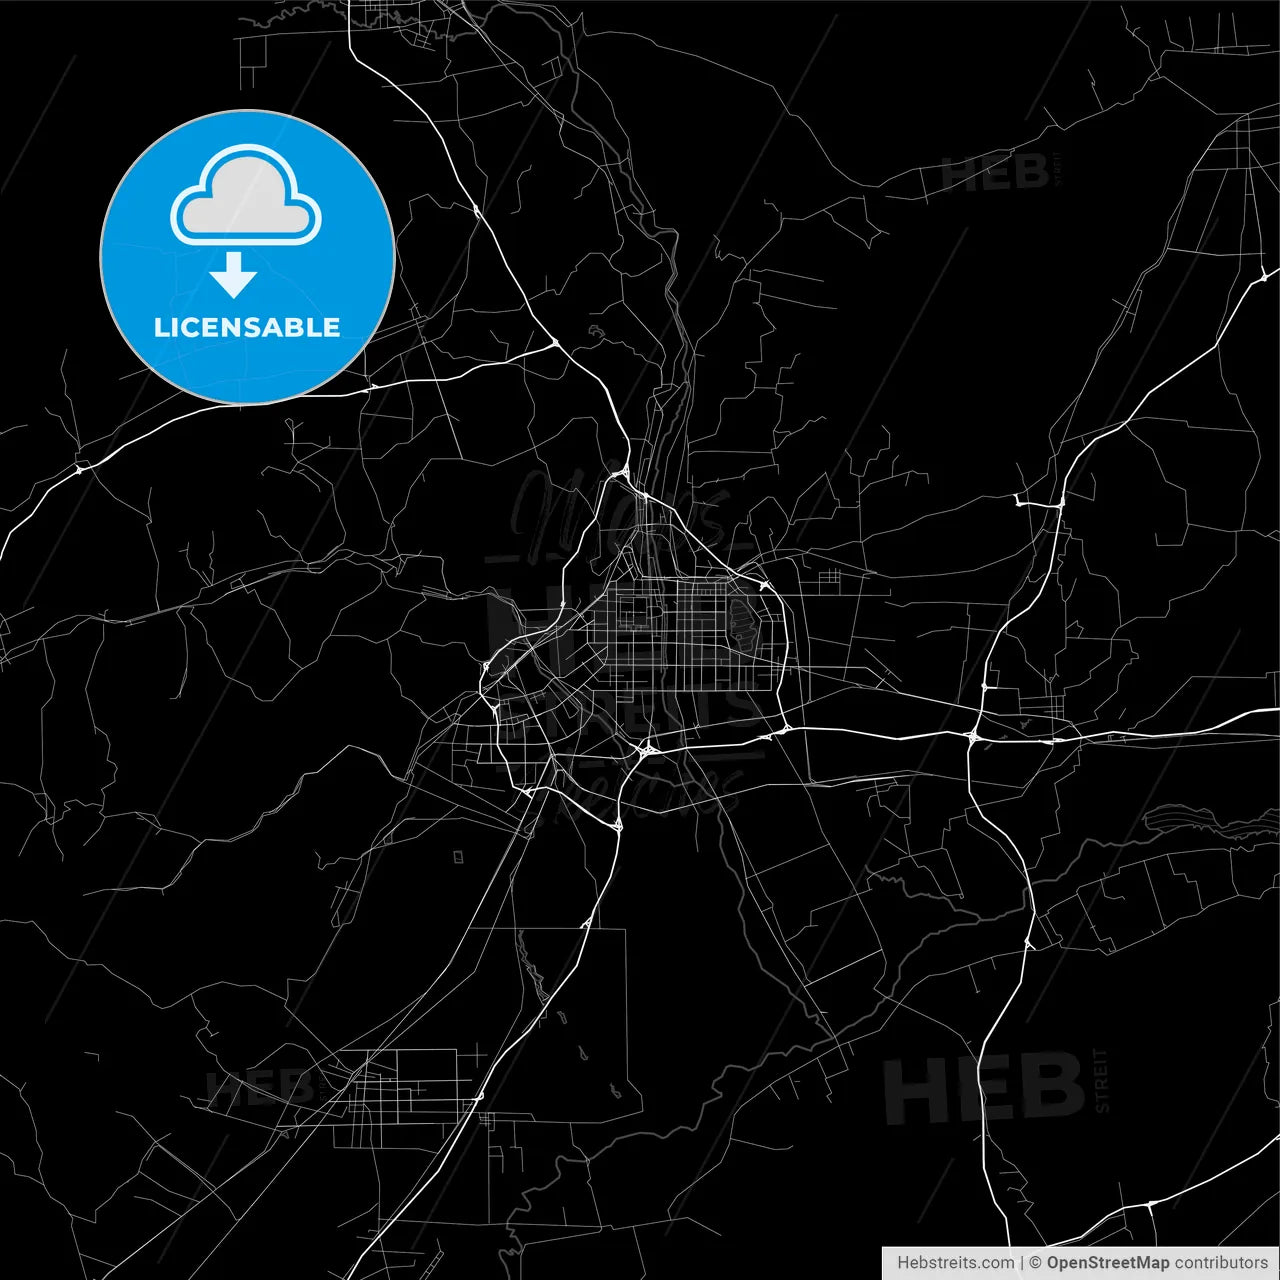Open the Hebstreits.com link in the footer
Screen dimensions: 1280x1280
click(956, 1262)
